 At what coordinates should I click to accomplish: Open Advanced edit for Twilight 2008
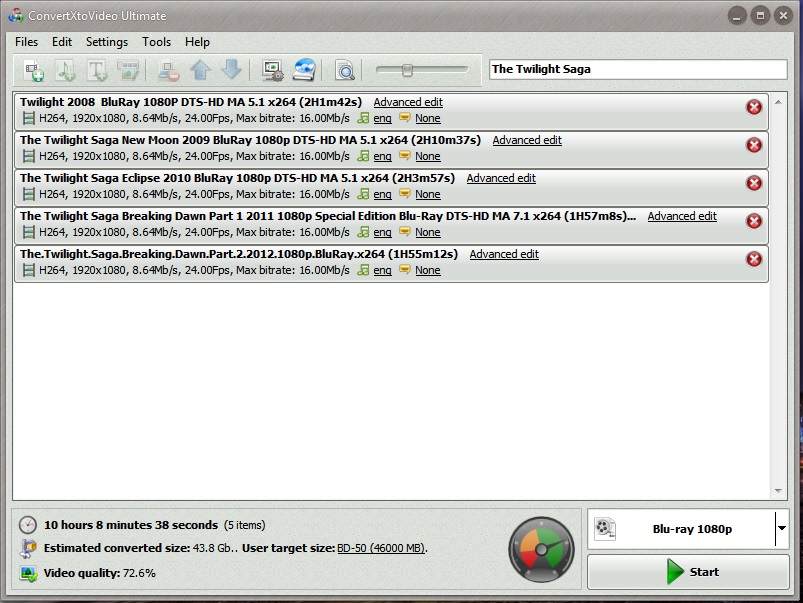[x=408, y=102]
